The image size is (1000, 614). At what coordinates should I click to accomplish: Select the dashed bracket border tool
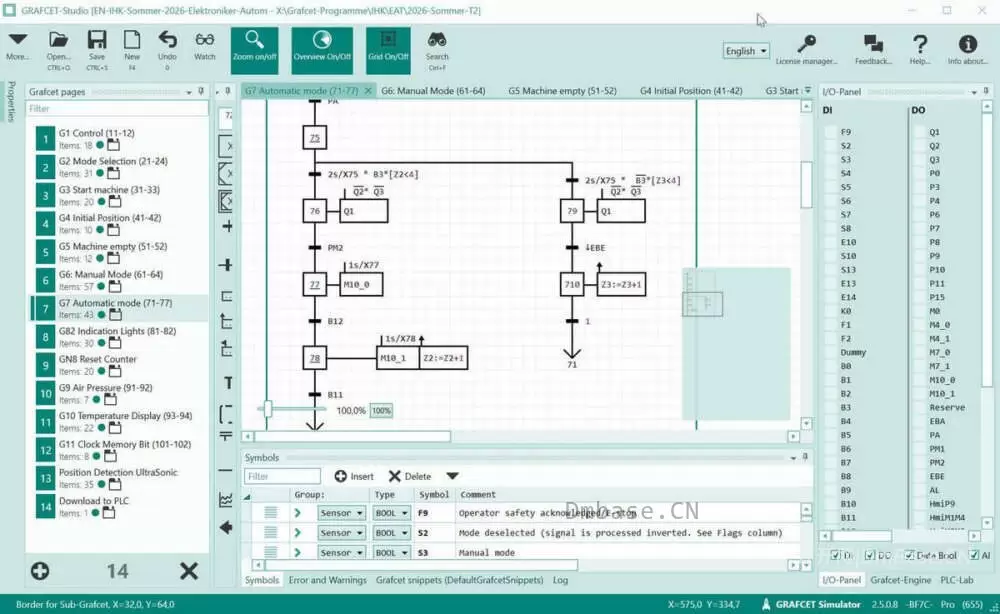tap(226, 414)
